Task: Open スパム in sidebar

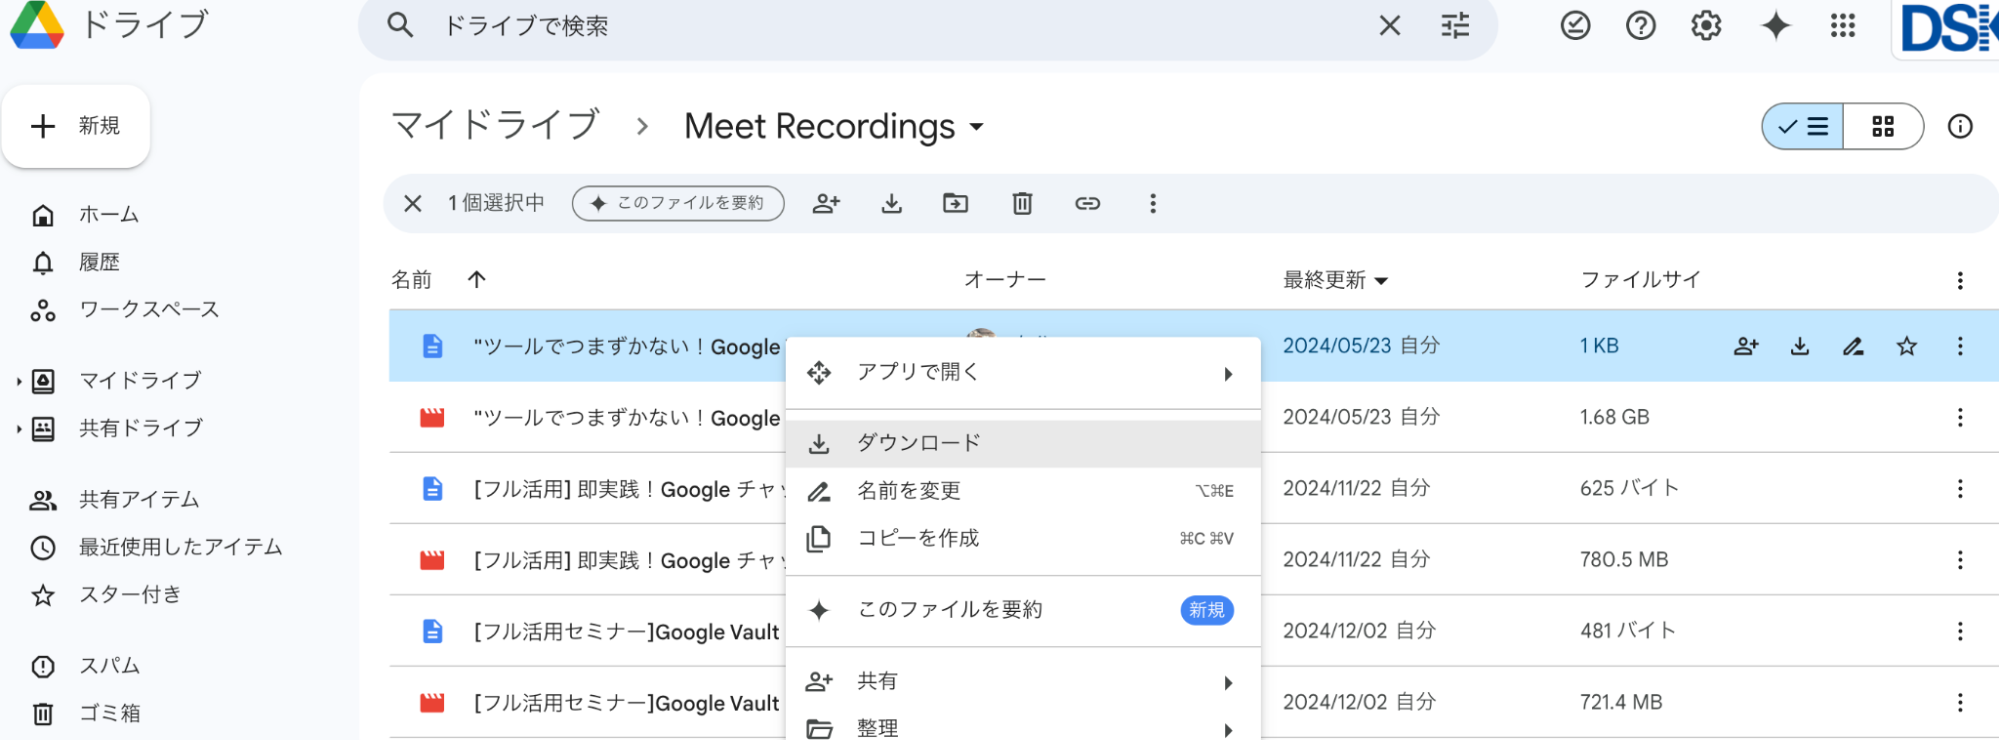Action: (x=109, y=666)
